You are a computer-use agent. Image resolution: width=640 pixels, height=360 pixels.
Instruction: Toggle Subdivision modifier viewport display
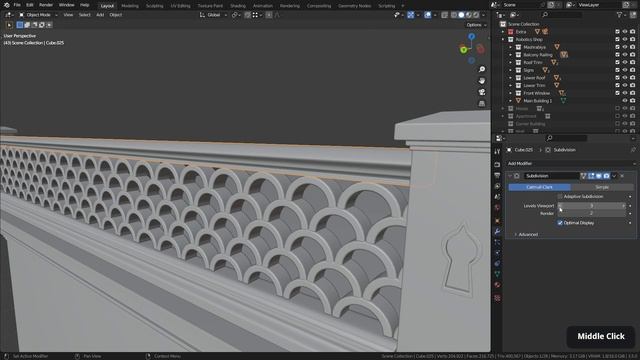click(x=599, y=176)
